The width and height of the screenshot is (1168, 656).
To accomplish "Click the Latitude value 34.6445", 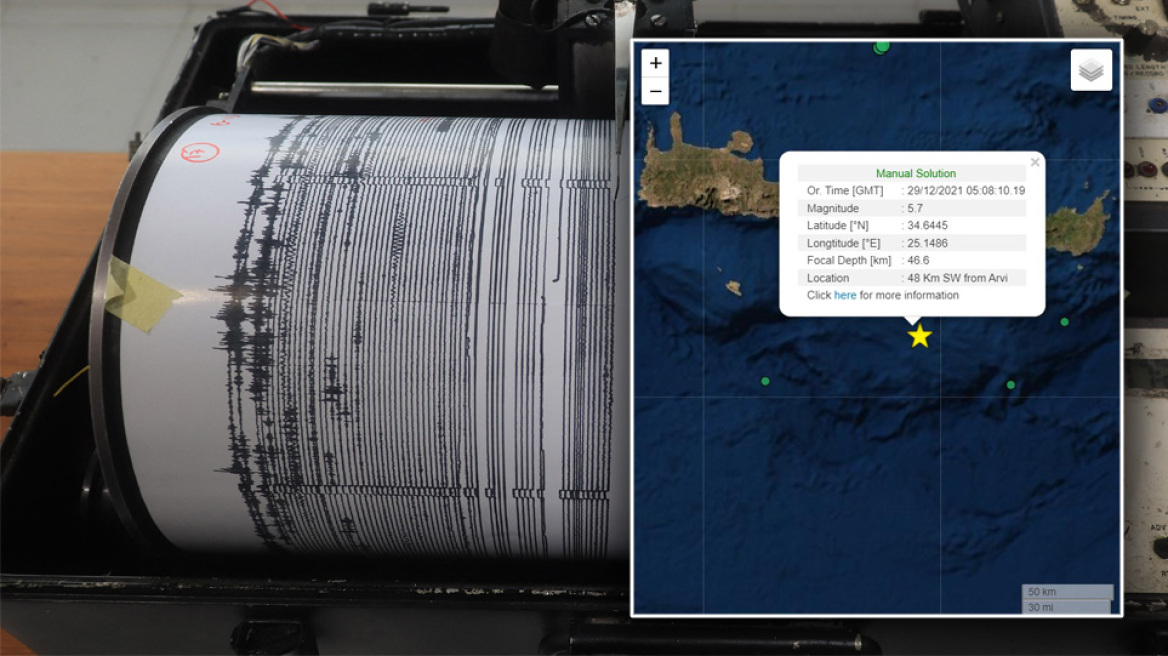I will 929,225.
